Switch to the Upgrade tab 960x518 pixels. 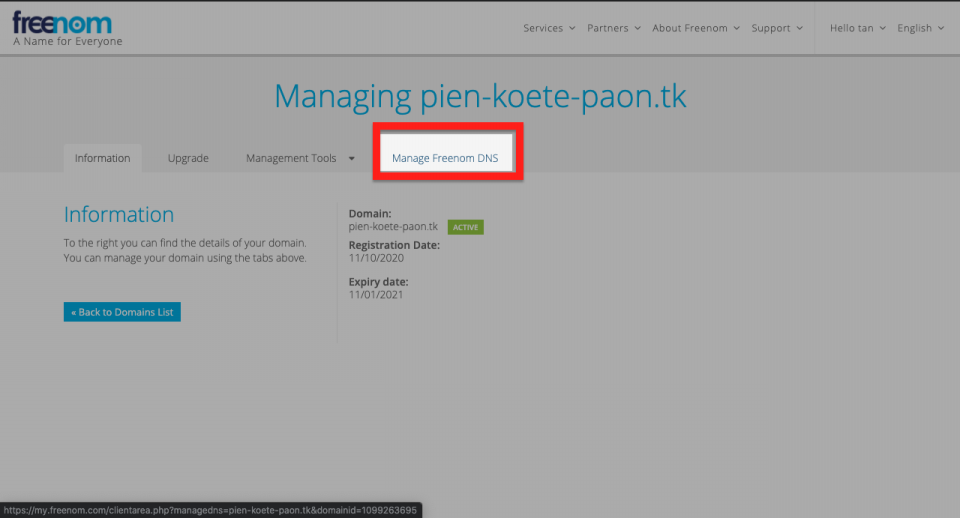188,158
